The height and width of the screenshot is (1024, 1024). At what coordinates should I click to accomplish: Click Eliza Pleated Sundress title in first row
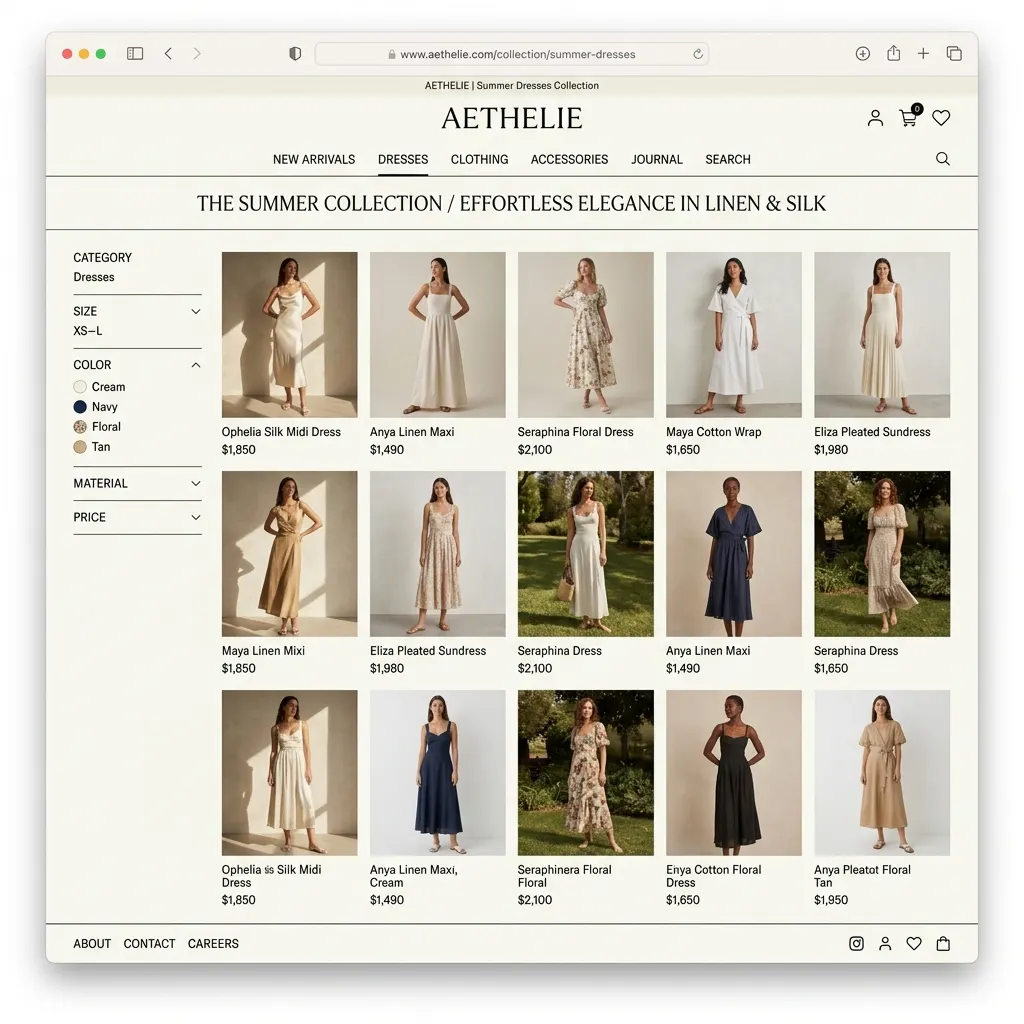872,432
